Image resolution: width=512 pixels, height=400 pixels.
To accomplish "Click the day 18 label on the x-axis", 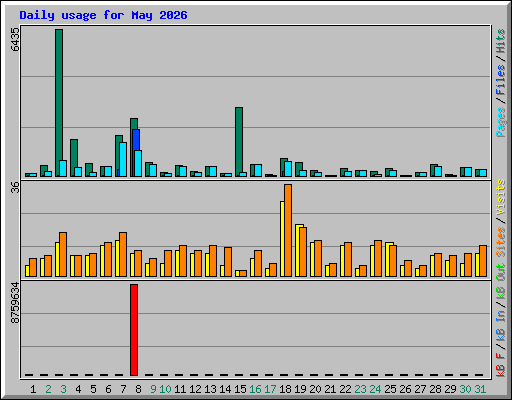I will click(285, 389).
